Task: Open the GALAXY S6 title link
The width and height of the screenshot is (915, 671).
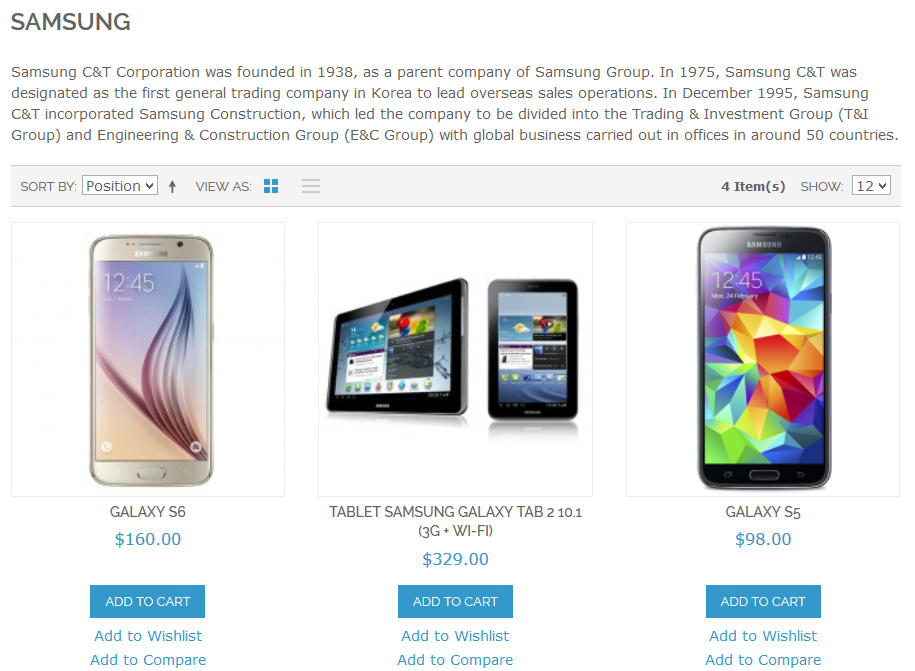Action: pyautogui.click(x=148, y=512)
